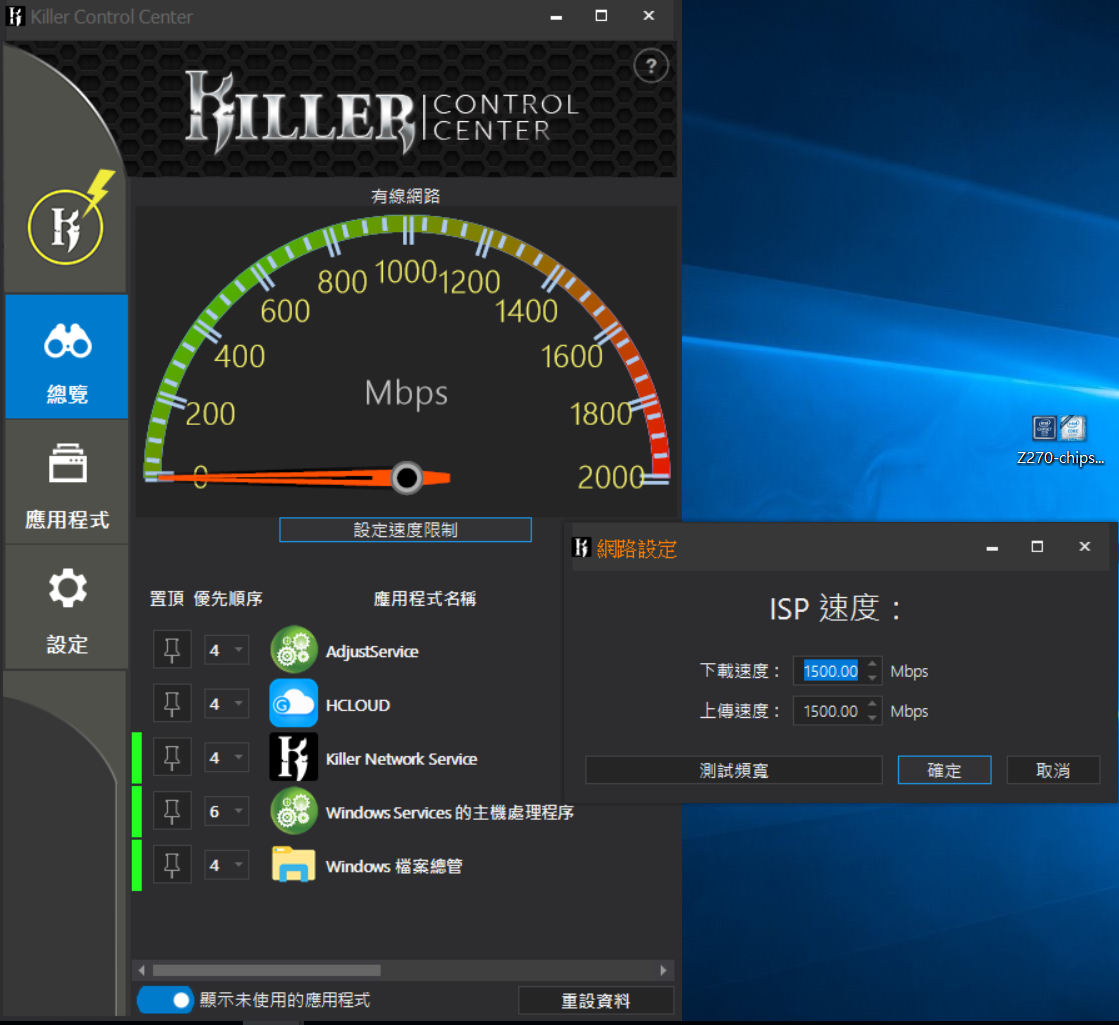The width and height of the screenshot is (1119, 1025).
Task: Select Killer Network Service row text
Action: click(401, 759)
